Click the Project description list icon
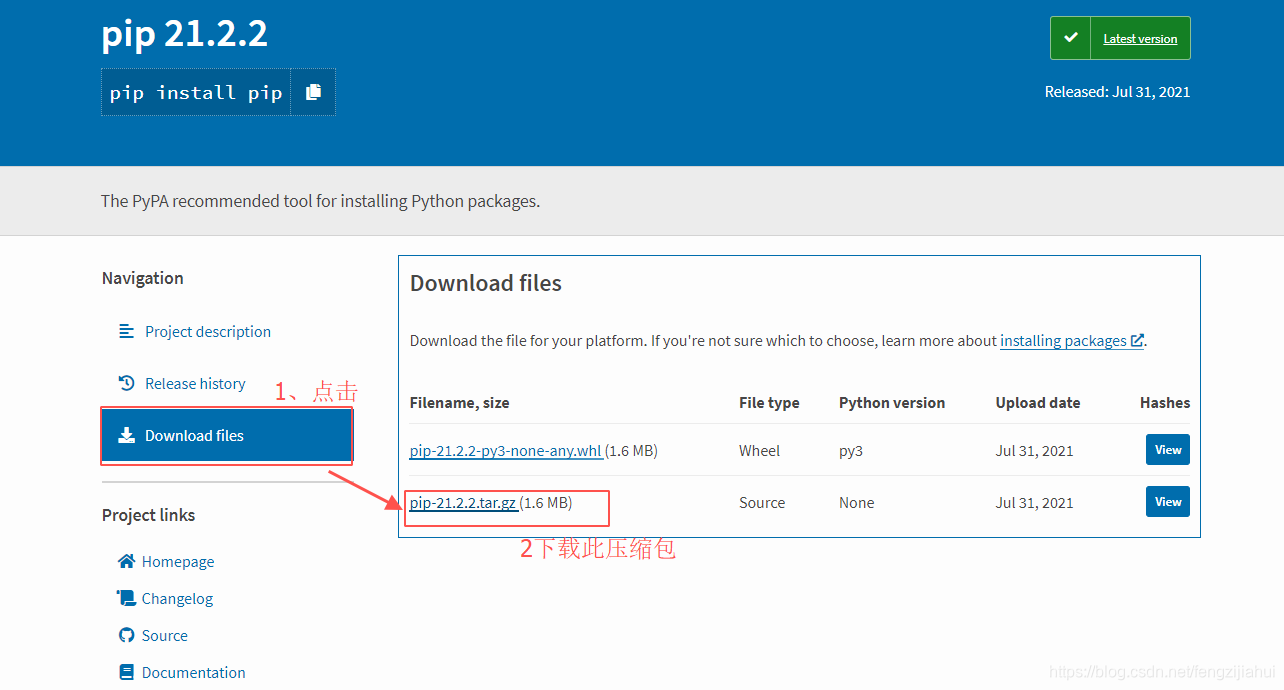 tap(126, 331)
